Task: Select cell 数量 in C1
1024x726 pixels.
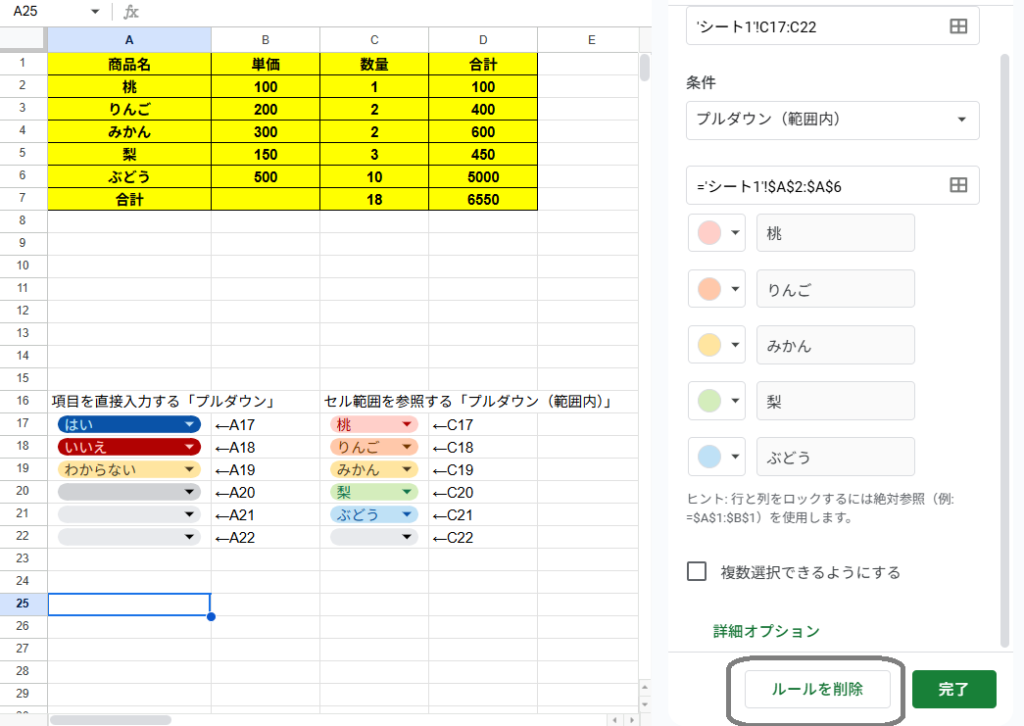Action: pos(374,64)
